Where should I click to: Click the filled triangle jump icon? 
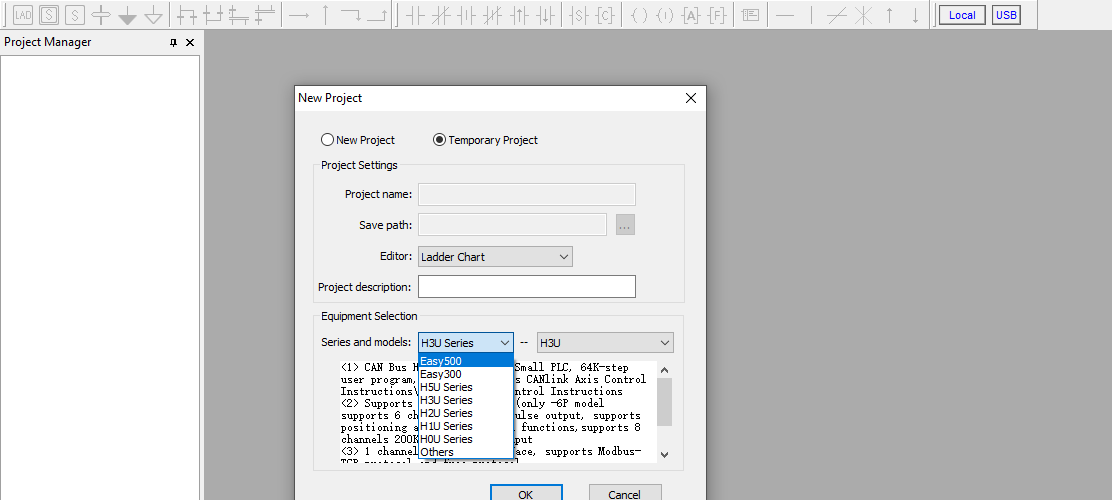tap(128, 15)
